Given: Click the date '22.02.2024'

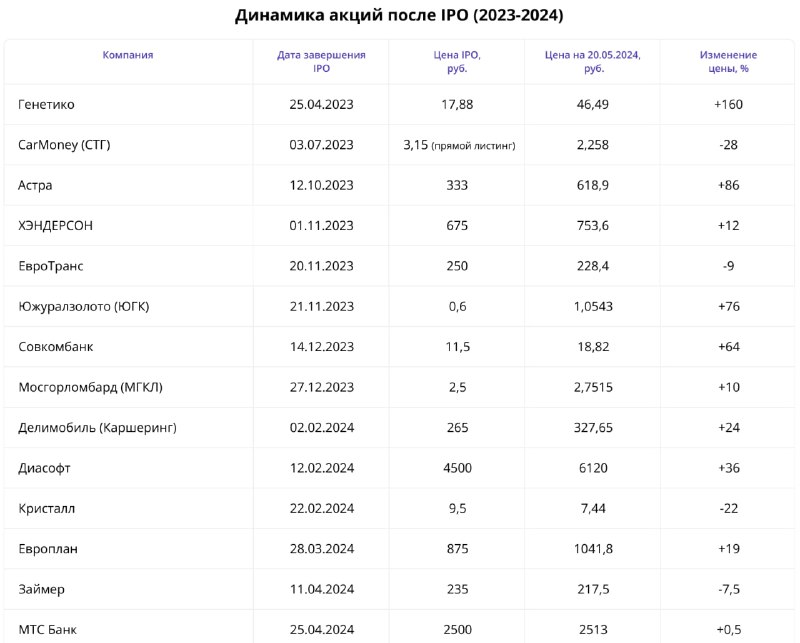Looking at the screenshot, I should click(321, 509).
